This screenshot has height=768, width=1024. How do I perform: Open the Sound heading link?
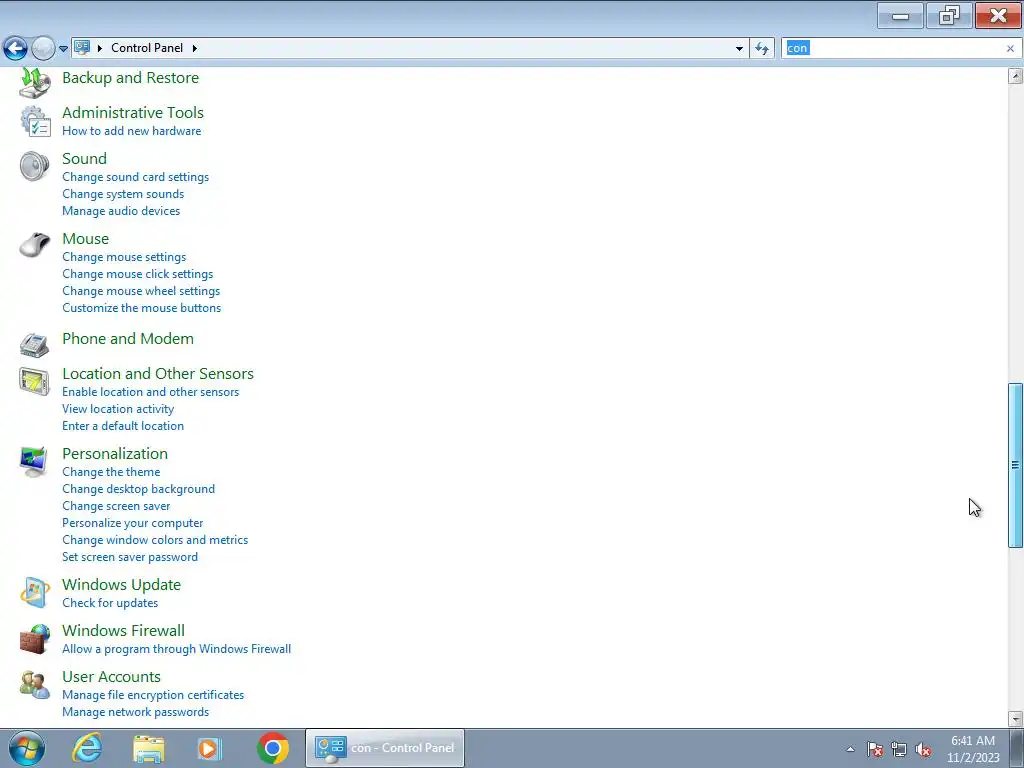click(x=84, y=159)
